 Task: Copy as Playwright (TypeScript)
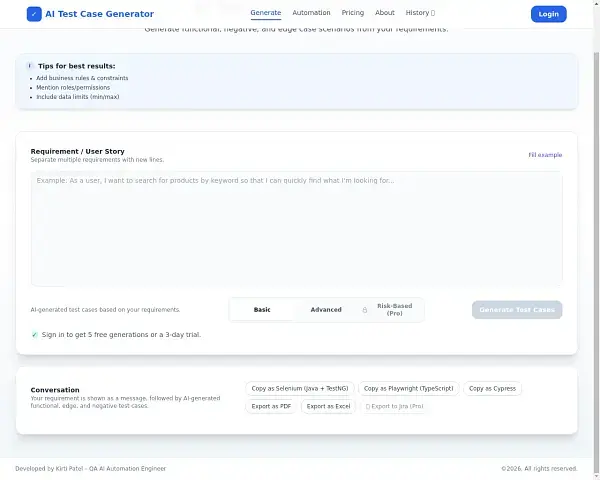coord(408,388)
